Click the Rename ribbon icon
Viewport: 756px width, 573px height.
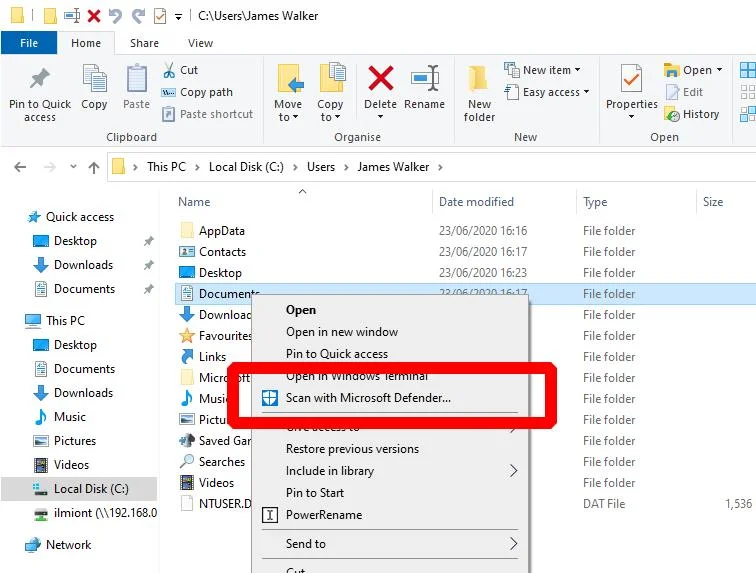pos(425,78)
